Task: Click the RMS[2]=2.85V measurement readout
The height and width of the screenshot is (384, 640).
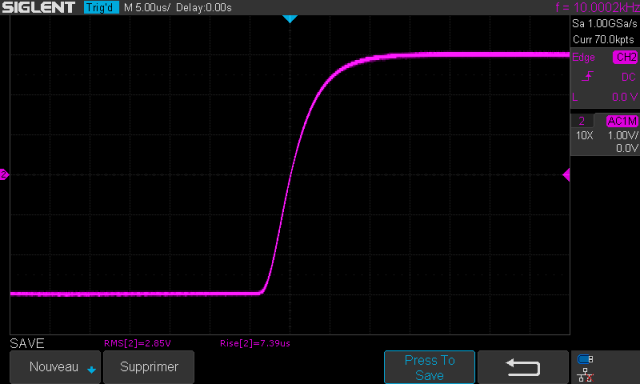Action: pyautogui.click(x=138, y=343)
